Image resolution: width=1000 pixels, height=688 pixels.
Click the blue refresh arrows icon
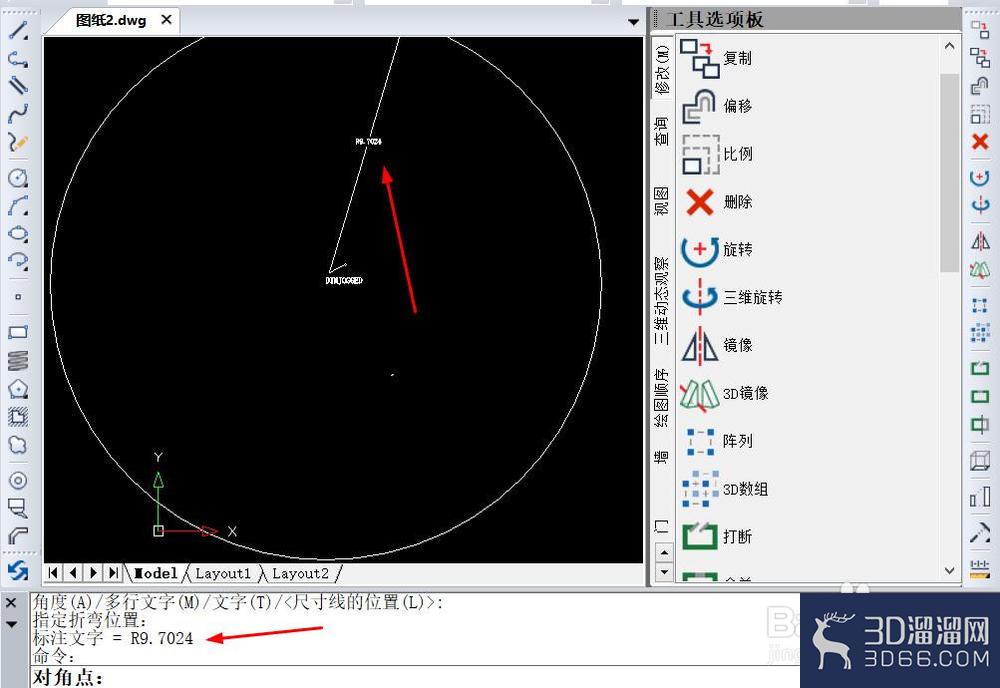click(18, 569)
